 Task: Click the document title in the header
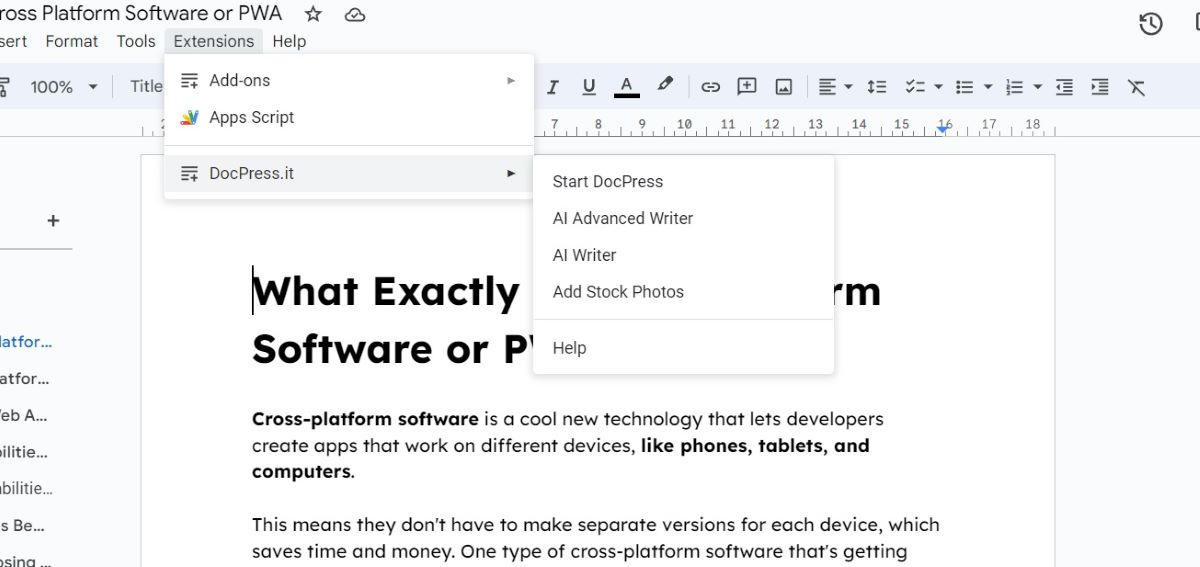click(x=141, y=13)
